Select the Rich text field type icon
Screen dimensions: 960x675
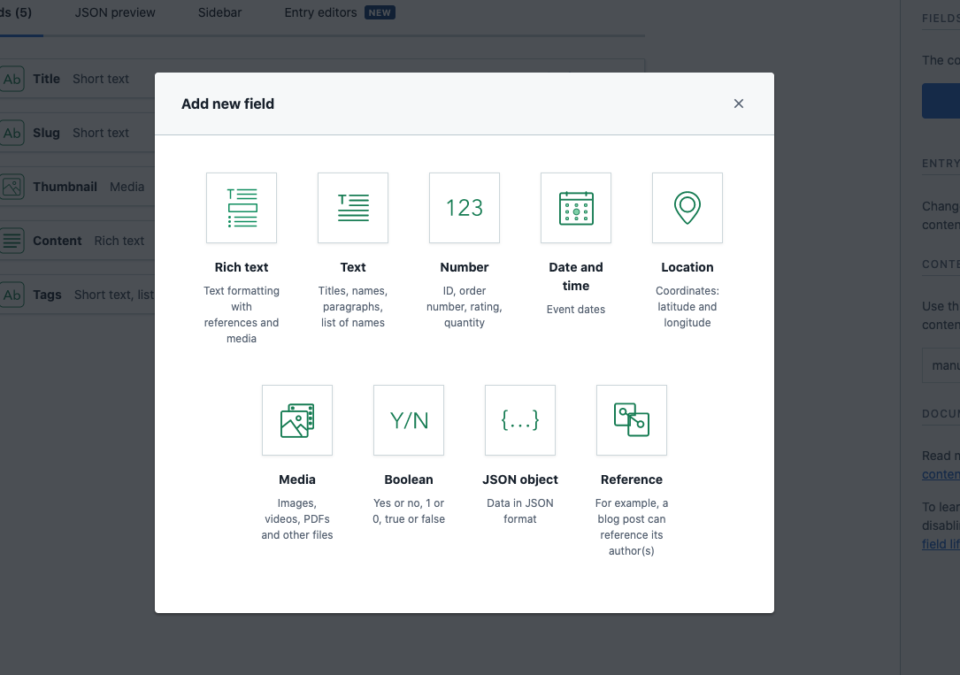(x=241, y=208)
